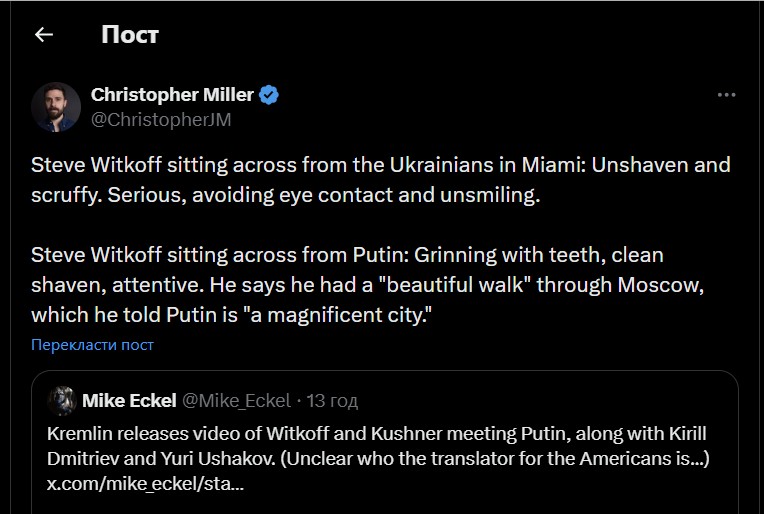764x514 pixels.
Task: Click the blue verified badge icon
Action: [269, 95]
